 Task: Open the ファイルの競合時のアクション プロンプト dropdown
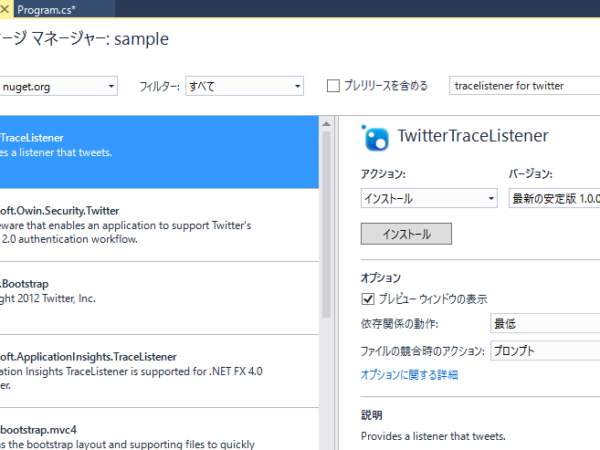pos(545,351)
